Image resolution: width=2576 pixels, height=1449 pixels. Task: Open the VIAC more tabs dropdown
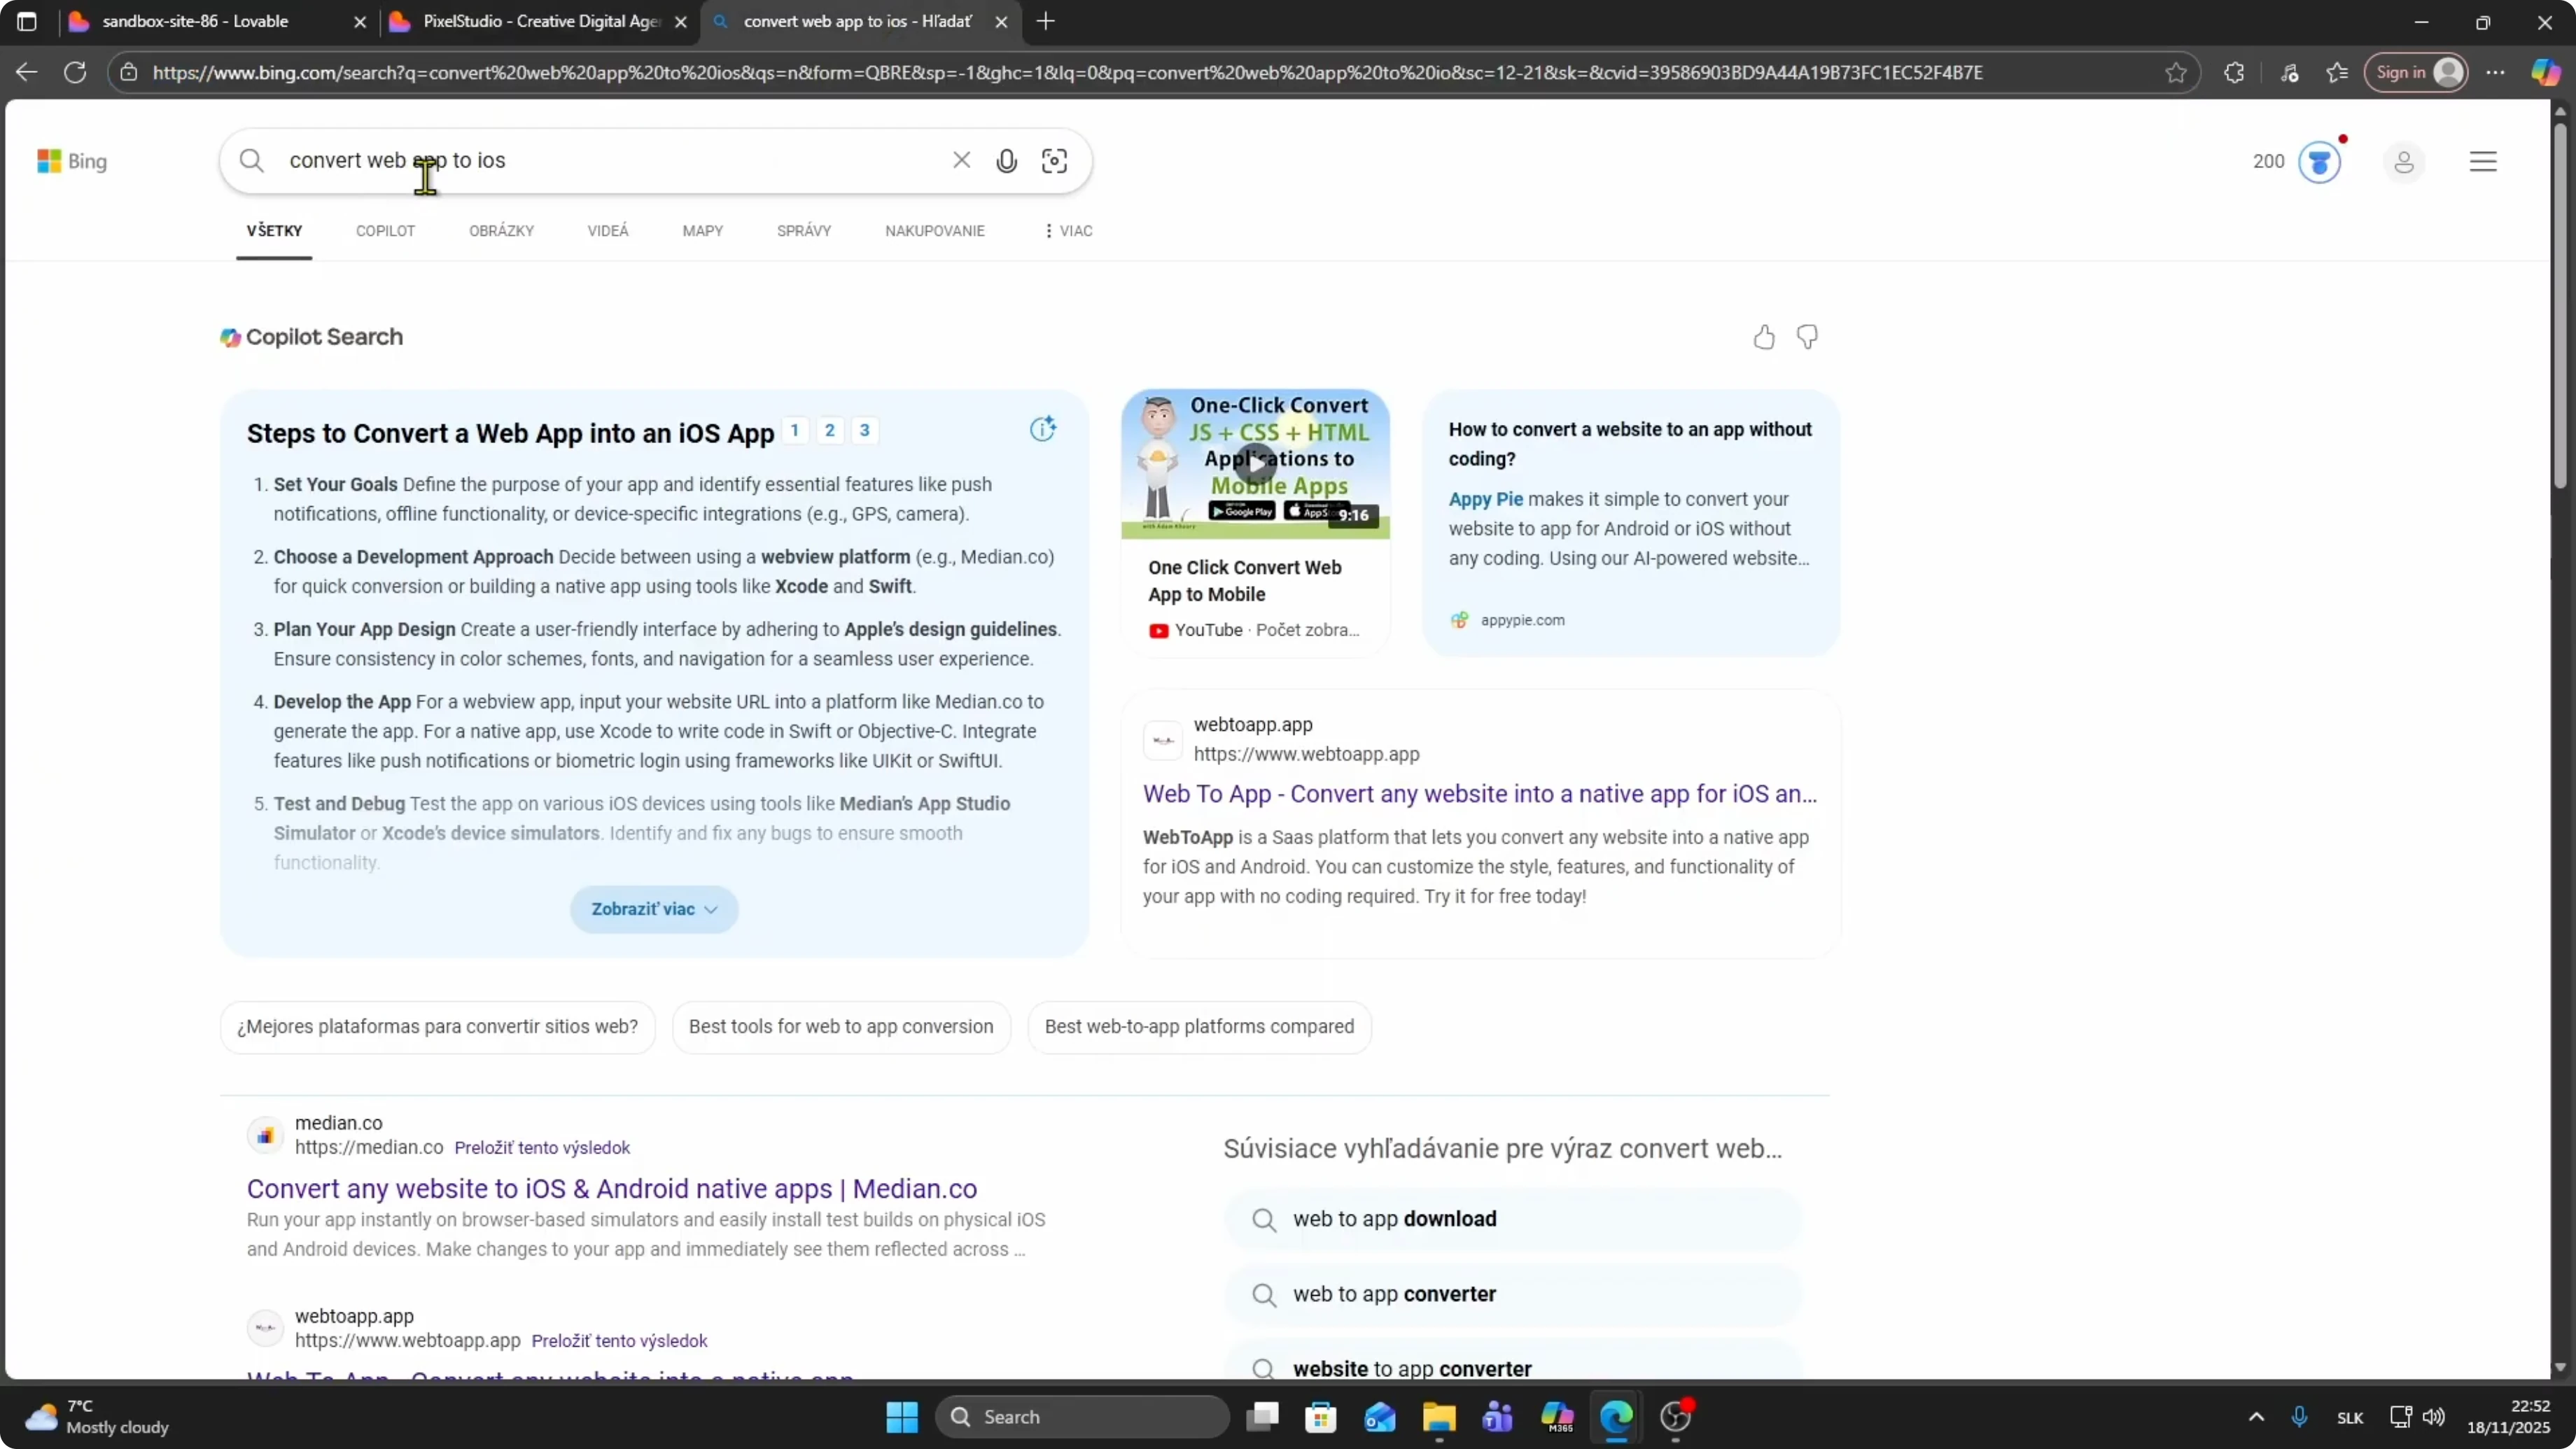pos(1068,231)
